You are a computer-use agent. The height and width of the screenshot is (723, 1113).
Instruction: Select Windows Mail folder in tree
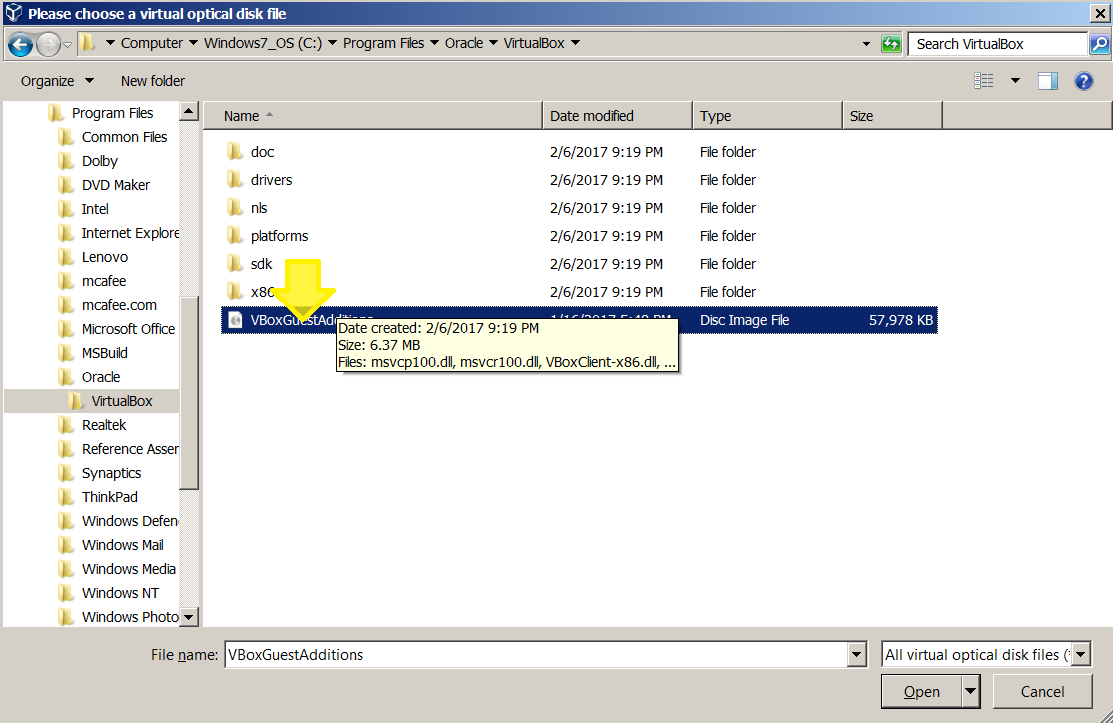pos(122,545)
